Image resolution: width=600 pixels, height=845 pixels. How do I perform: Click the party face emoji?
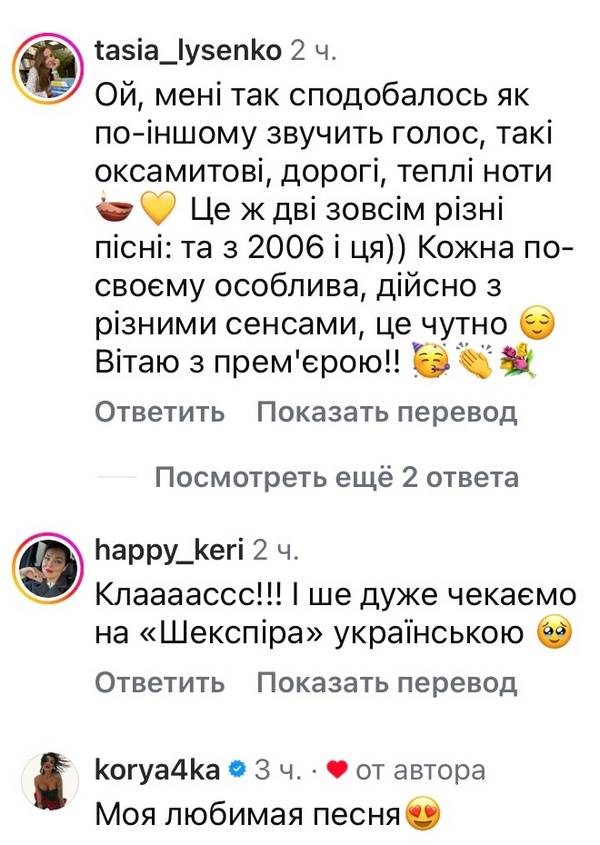pyautogui.click(x=434, y=362)
